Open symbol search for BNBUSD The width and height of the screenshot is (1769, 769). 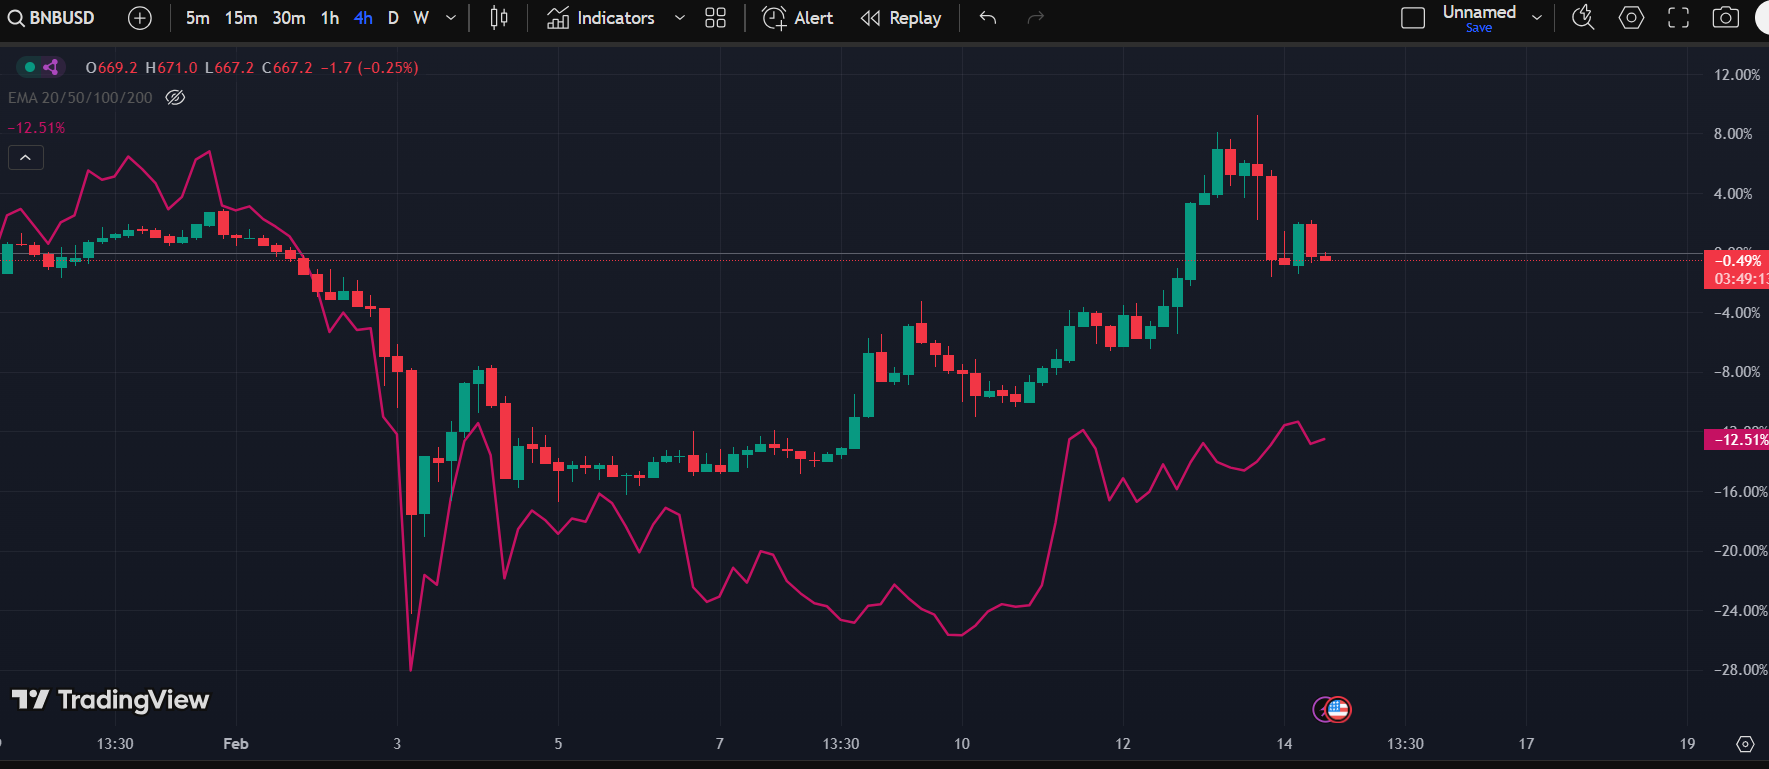(x=52, y=18)
